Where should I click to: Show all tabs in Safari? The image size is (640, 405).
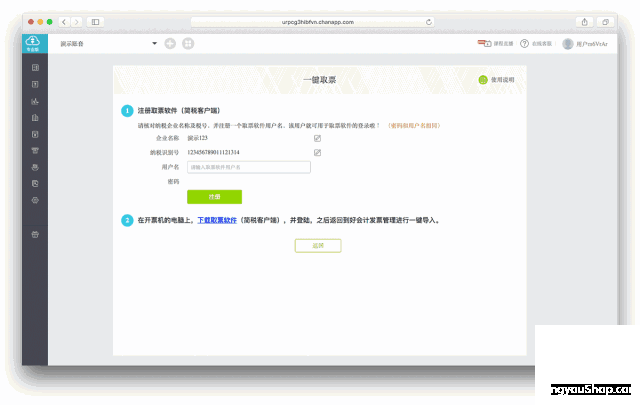tap(605, 22)
